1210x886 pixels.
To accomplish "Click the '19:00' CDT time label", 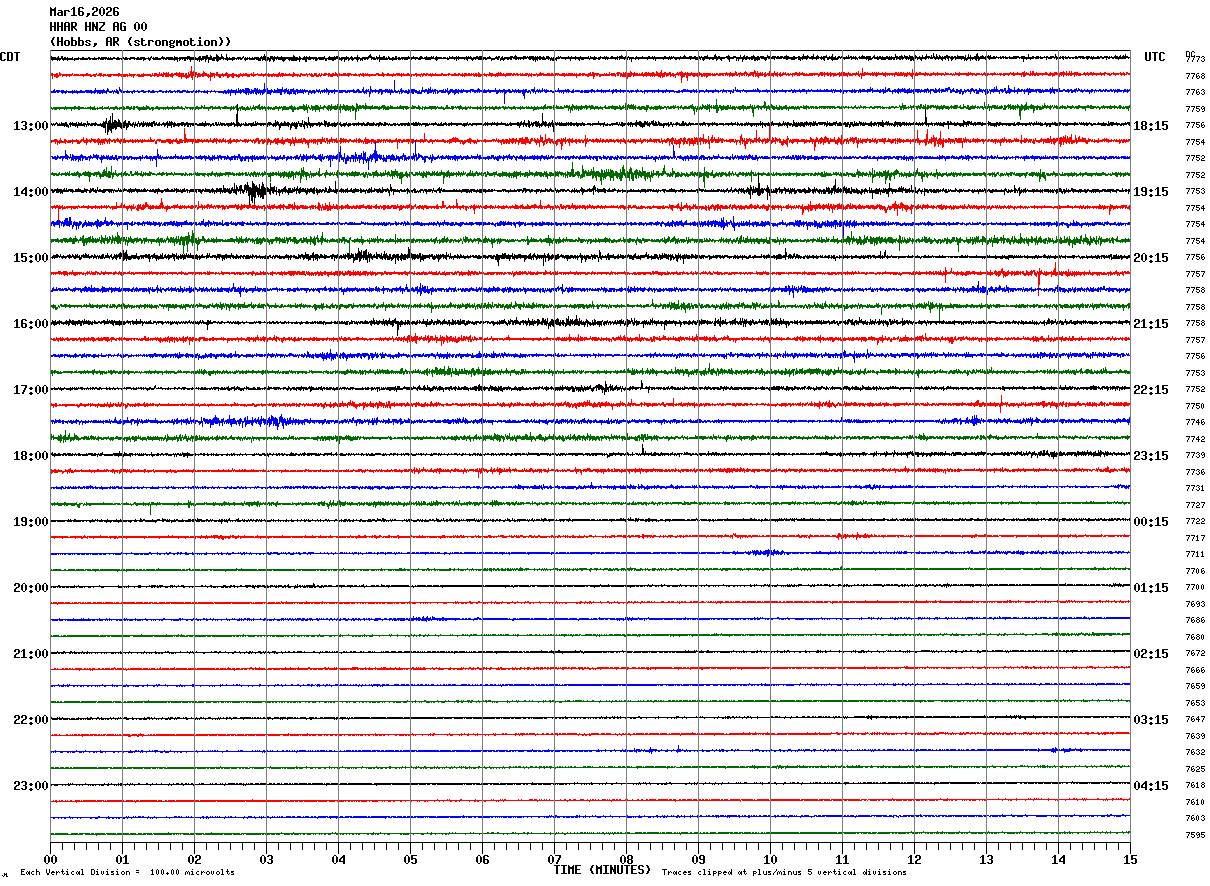I will tap(31, 522).
